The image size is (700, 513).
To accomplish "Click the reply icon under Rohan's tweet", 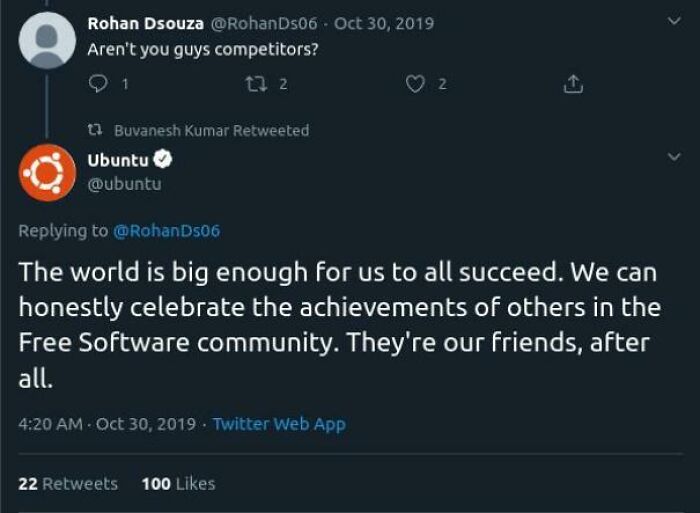I will [x=99, y=86].
